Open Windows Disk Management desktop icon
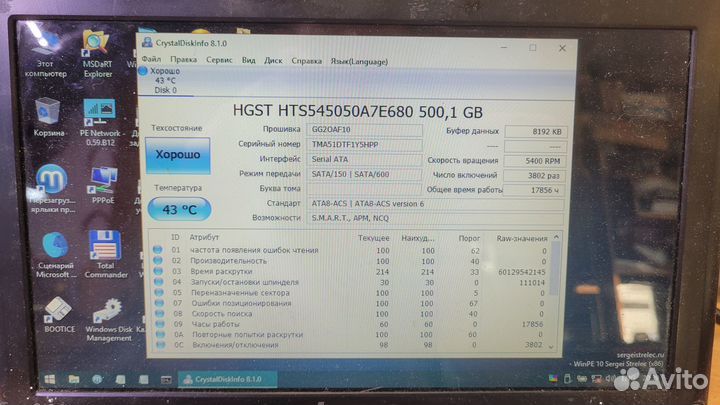Image resolution: width=720 pixels, height=405 pixels. [108, 320]
